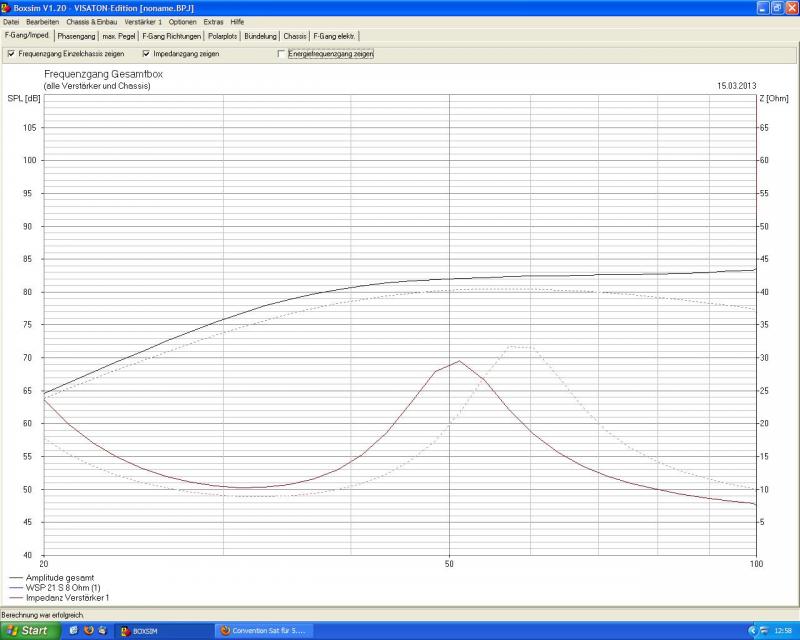800x640 pixels.
Task: Uncheck Impedanzgang zeigen checkbox
Action: [x=146, y=54]
